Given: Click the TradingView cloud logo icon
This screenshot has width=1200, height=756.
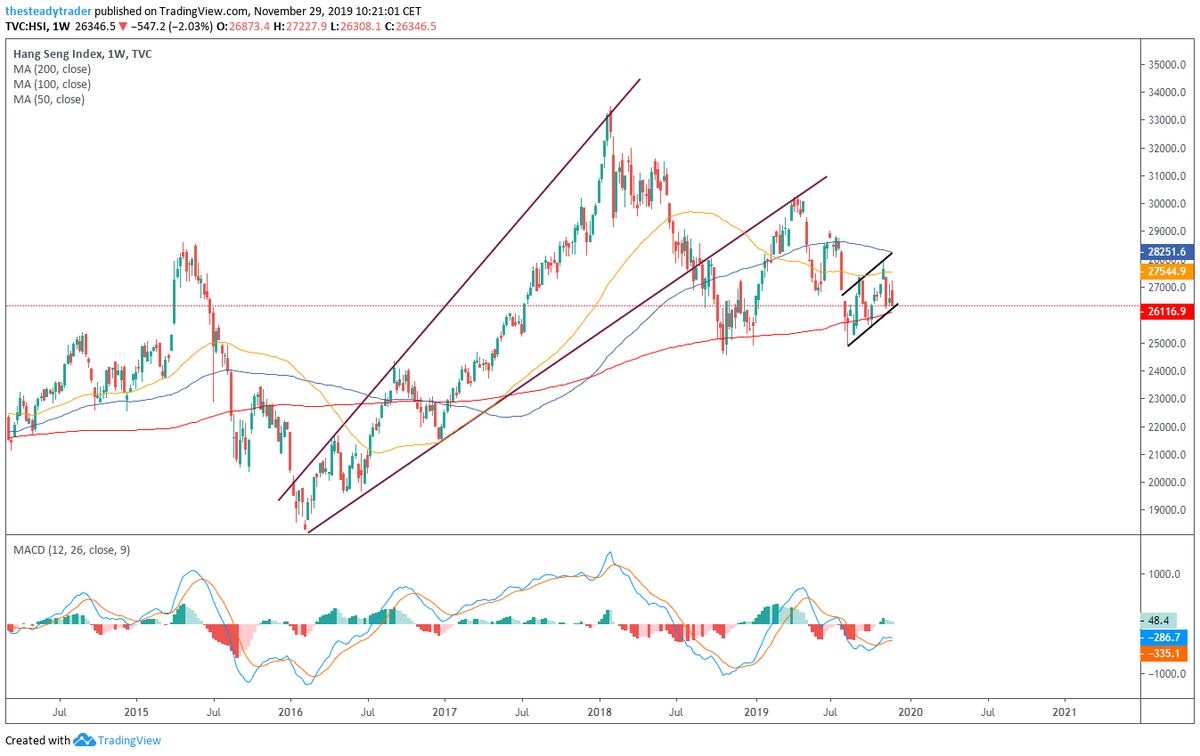Looking at the screenshot, I should pos(85,740).
